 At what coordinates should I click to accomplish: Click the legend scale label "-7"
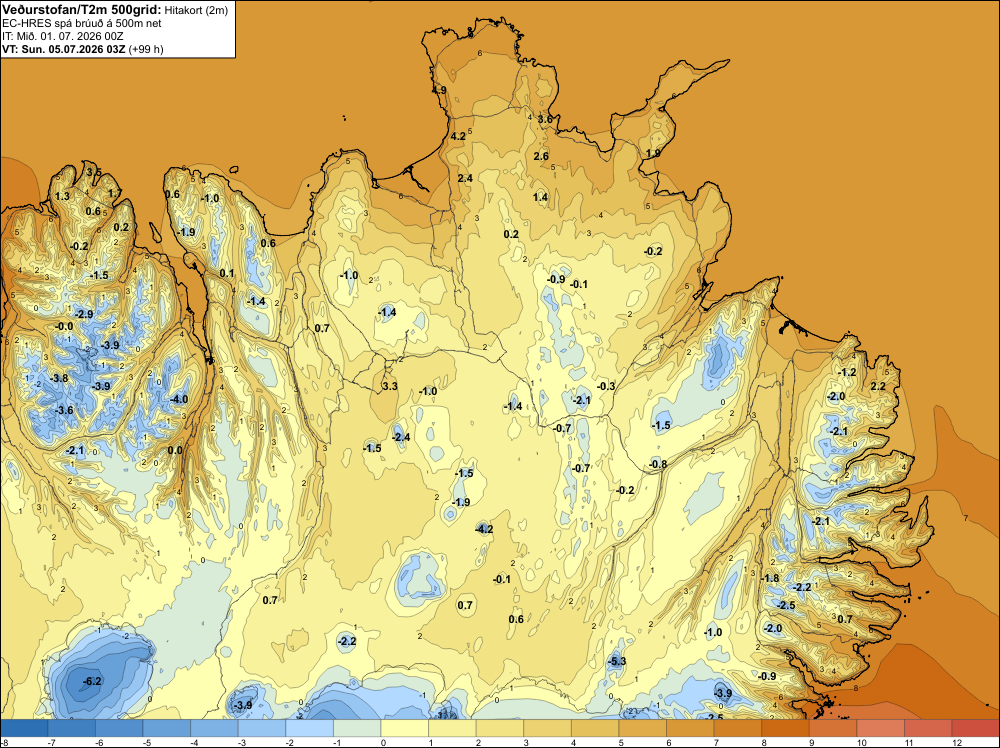50,742
